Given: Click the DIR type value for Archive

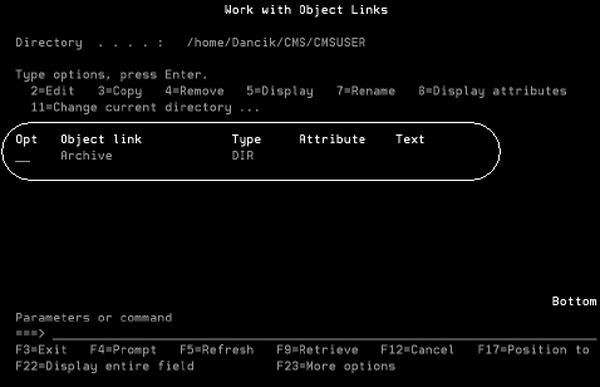Looking at the screenshot, I should [x=243, y=156].
